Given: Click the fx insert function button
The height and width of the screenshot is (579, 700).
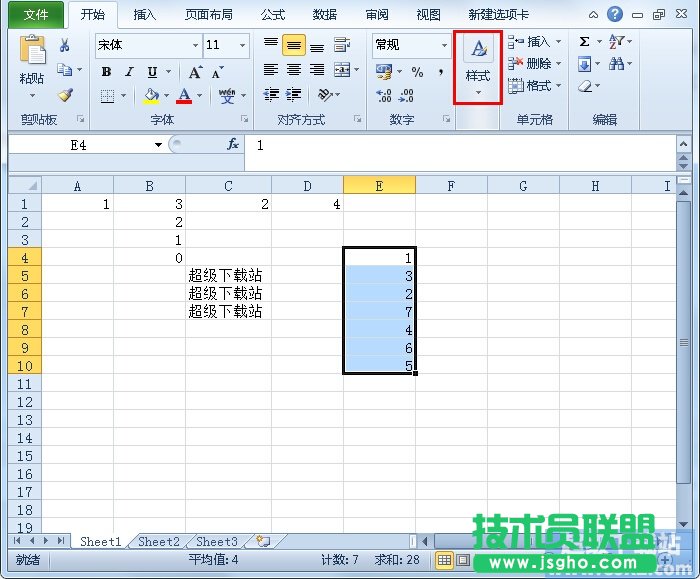Looking at the screenshot, I should click(x=233, y=144).
